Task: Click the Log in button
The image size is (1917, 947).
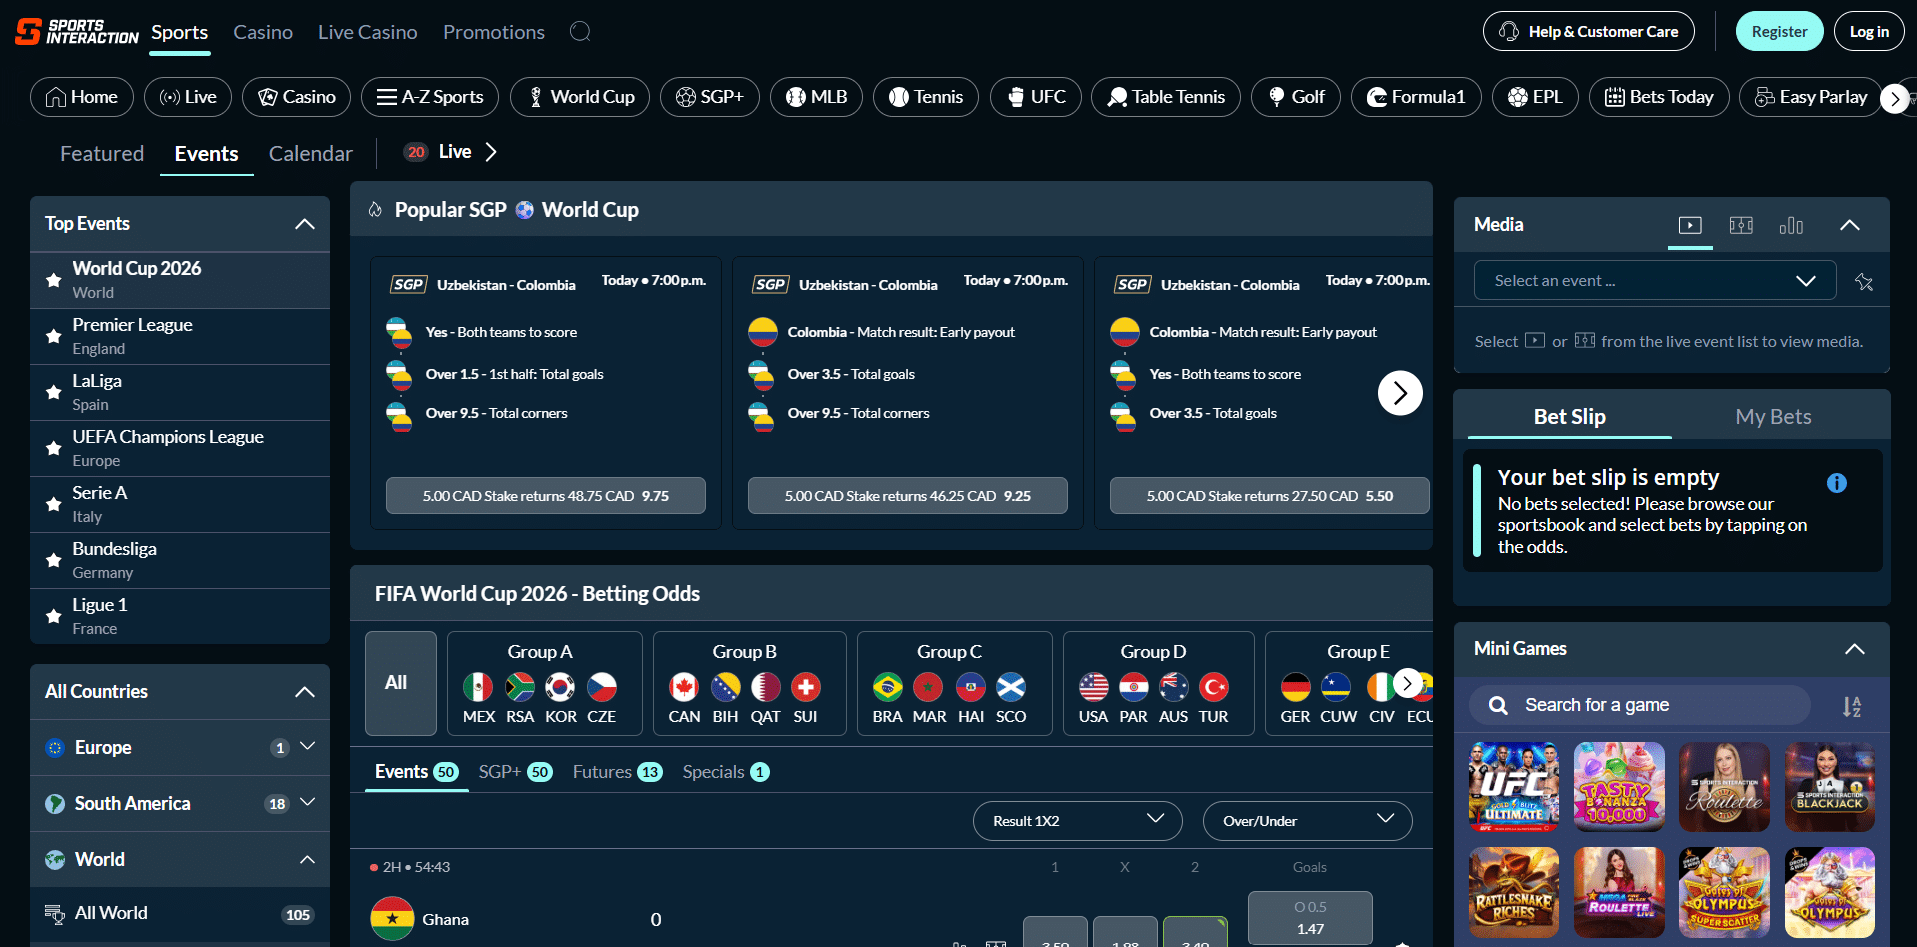Action: click(1869, 32)
